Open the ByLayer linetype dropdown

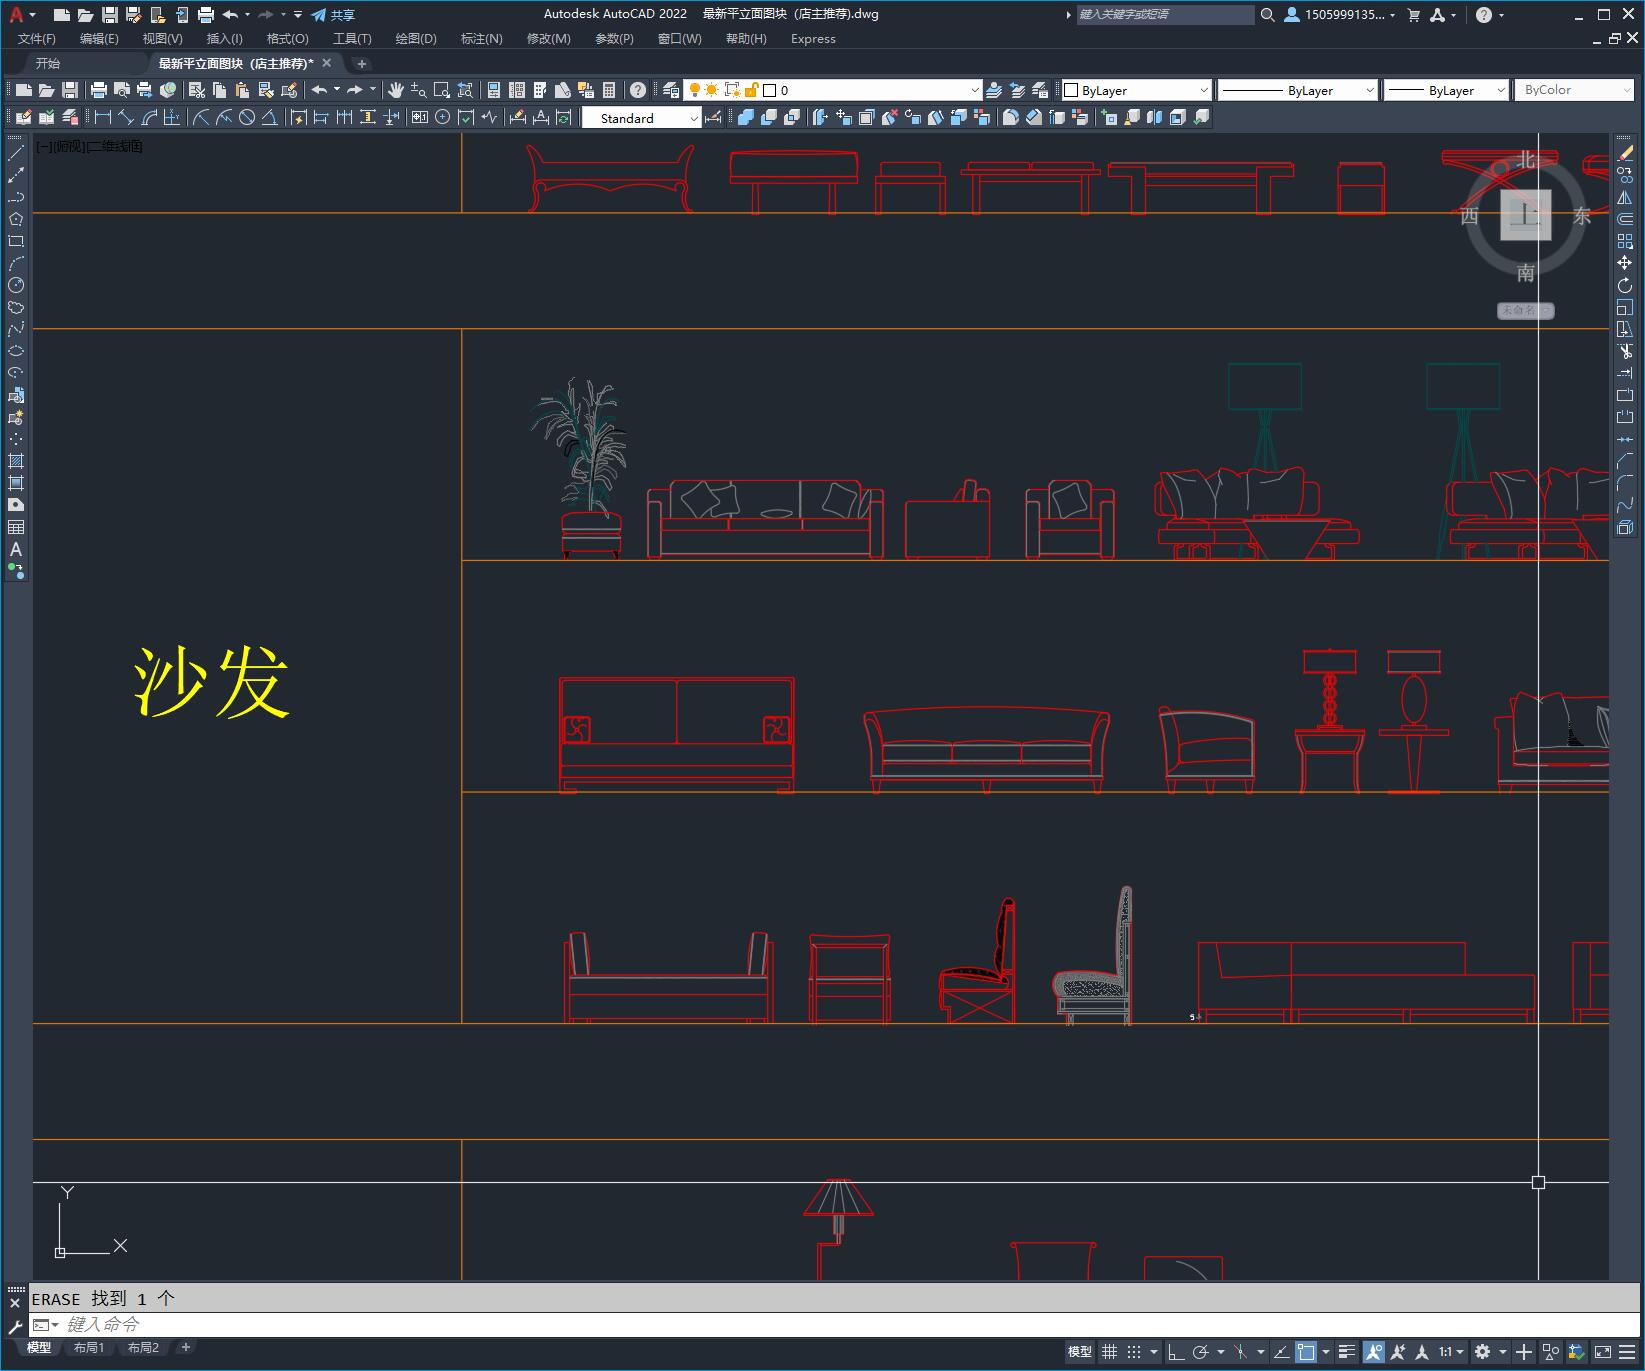[1298, 90]
